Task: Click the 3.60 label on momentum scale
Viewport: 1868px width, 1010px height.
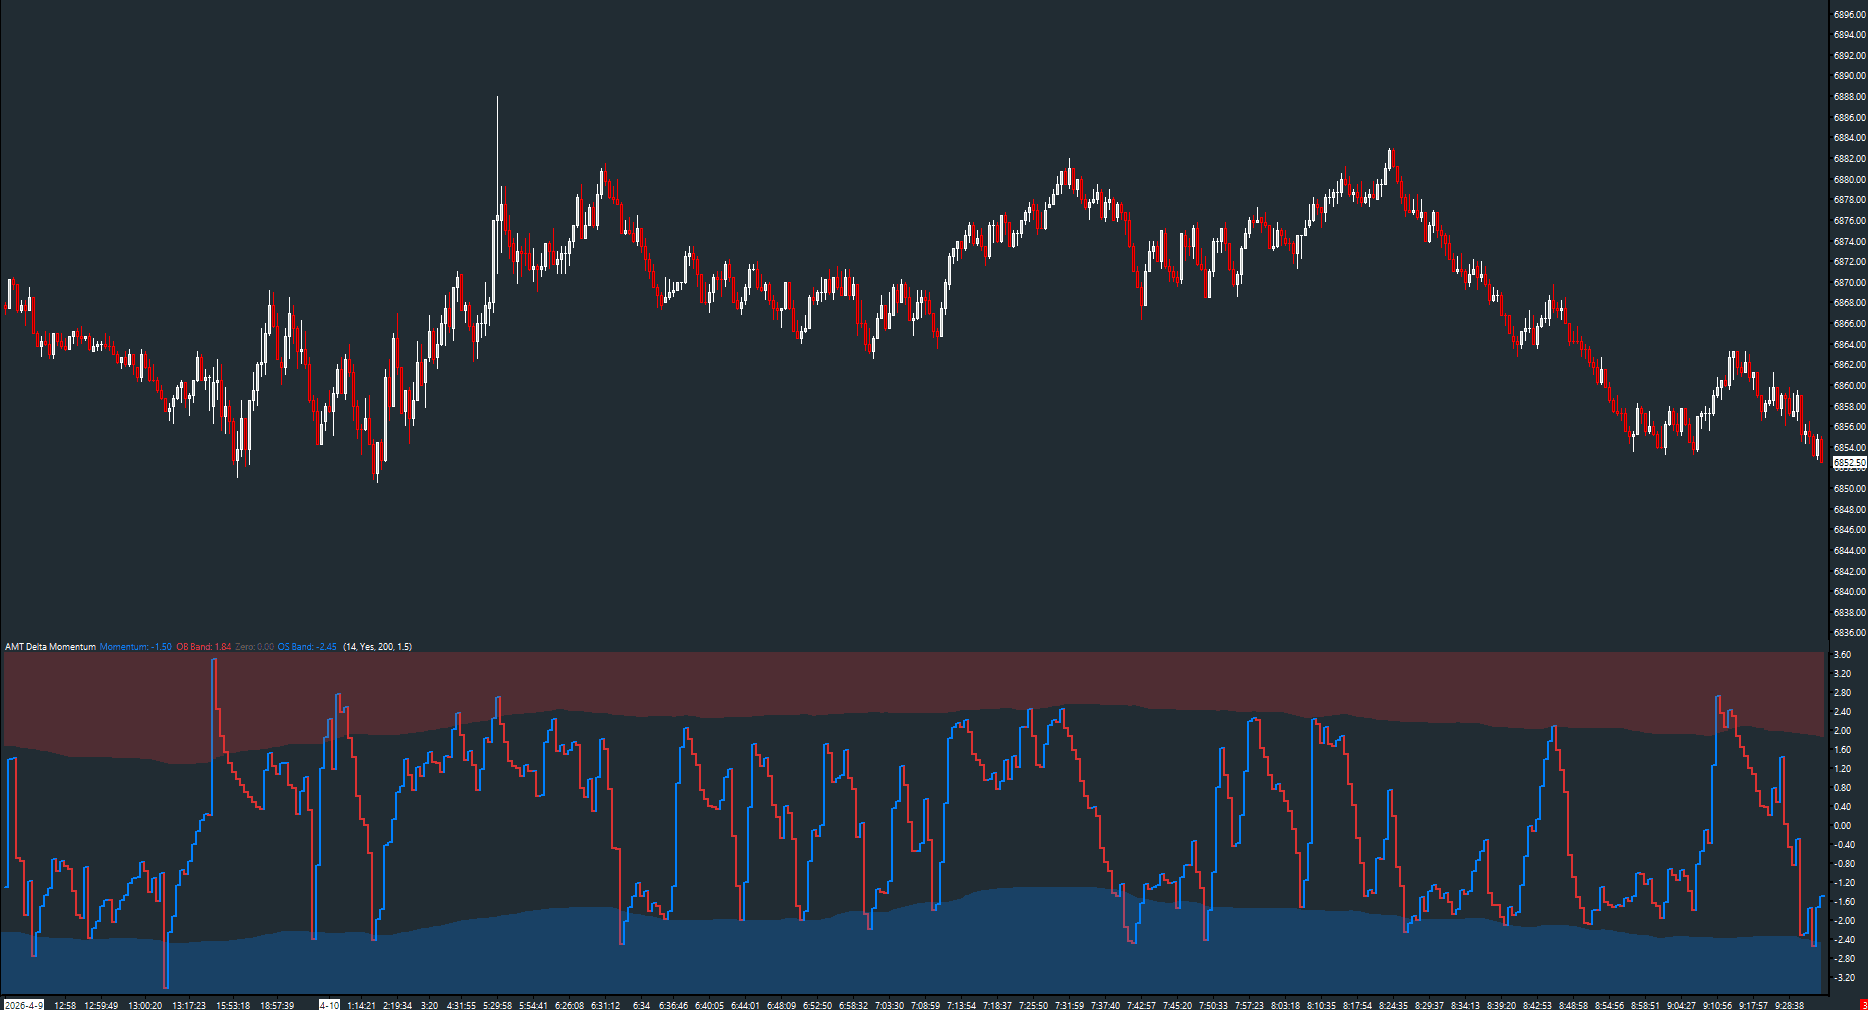Action: (x=1840, y=655)
